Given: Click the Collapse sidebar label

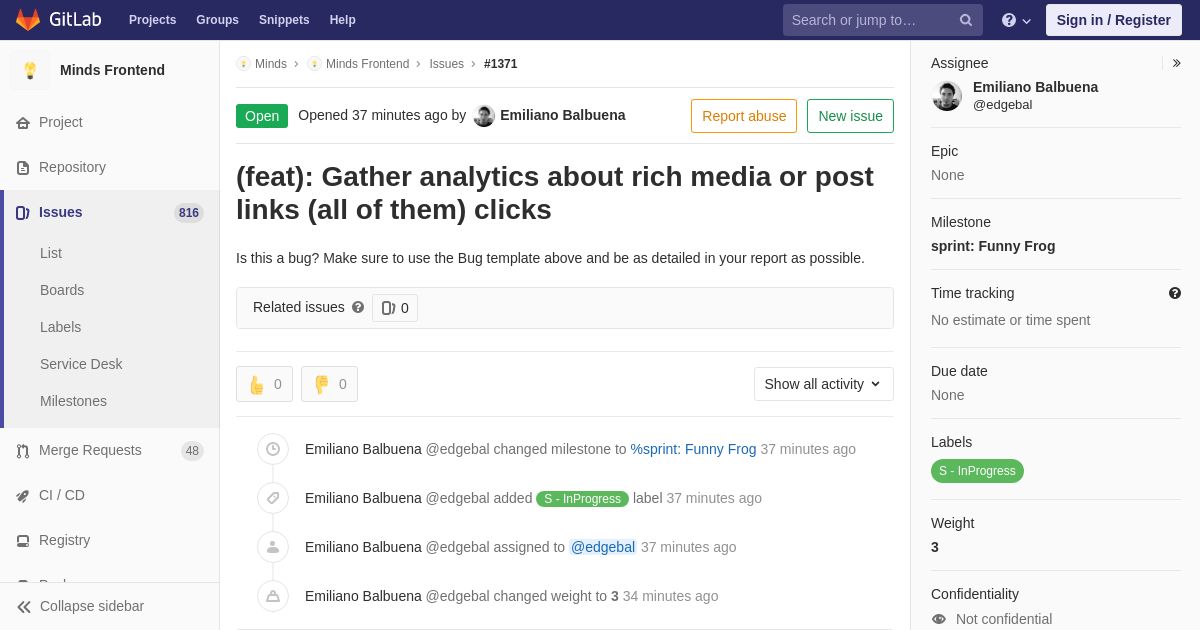Looking at the screenshot, I should coord(92,606).
